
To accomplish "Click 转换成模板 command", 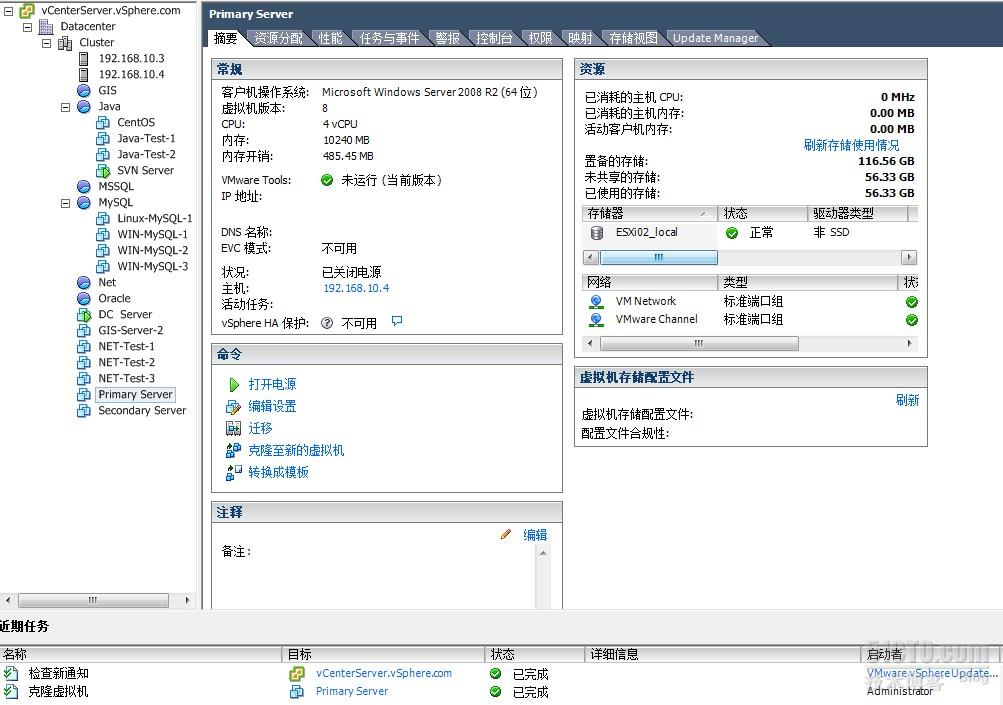I will pos(278,472).
